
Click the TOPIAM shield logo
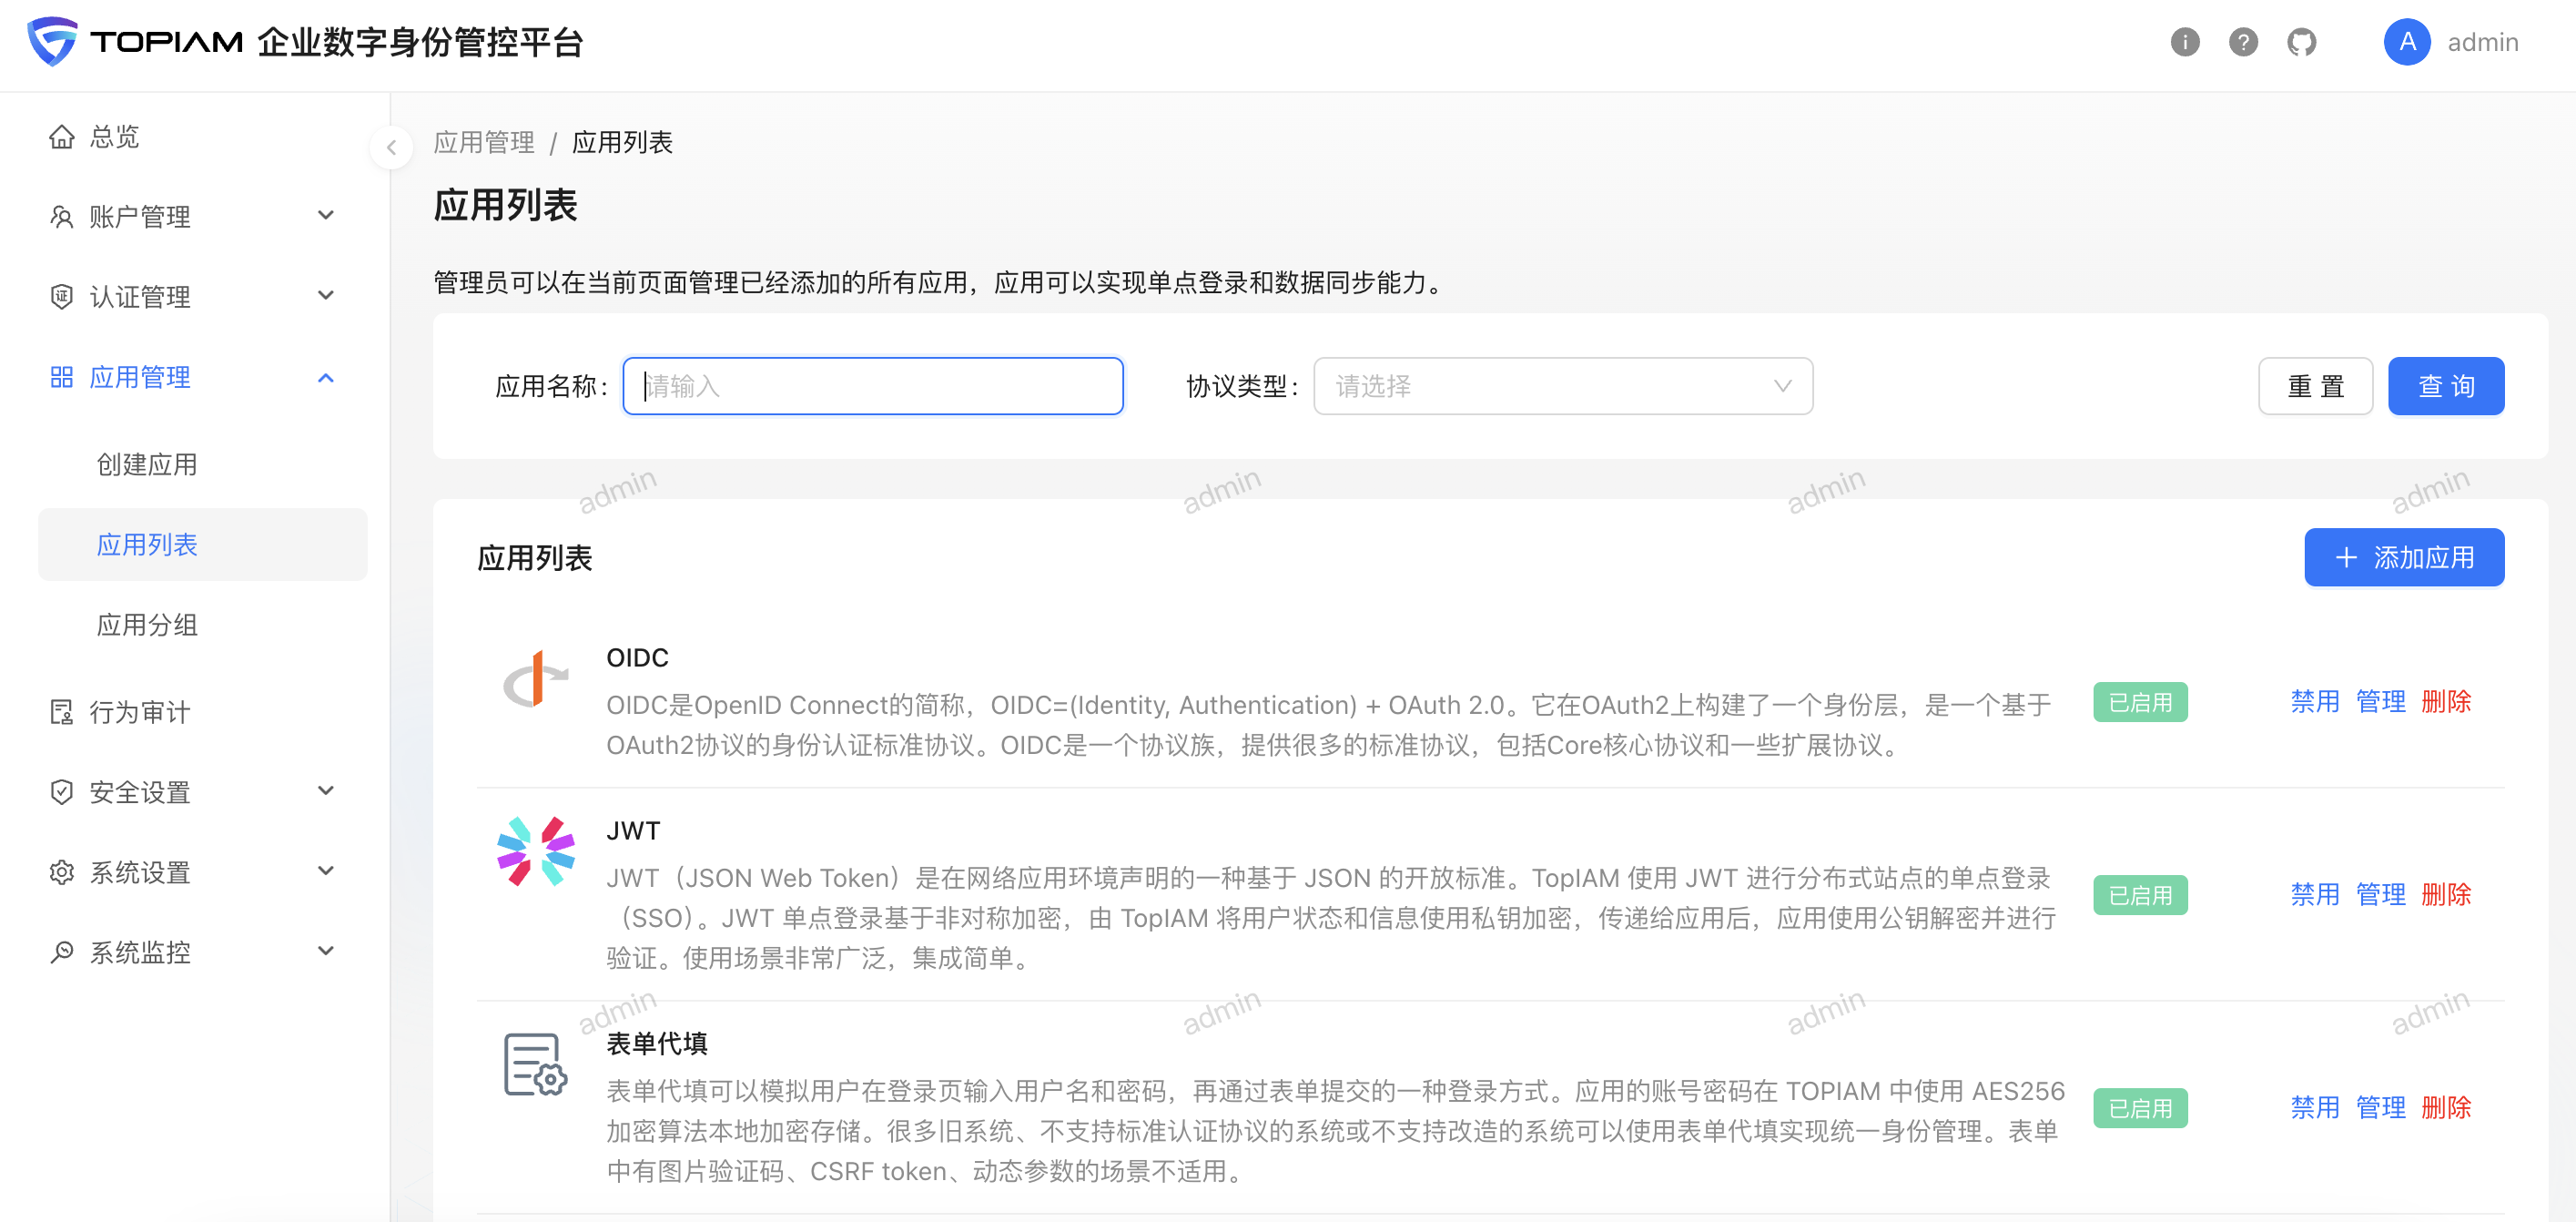click(x=52, y=41)
